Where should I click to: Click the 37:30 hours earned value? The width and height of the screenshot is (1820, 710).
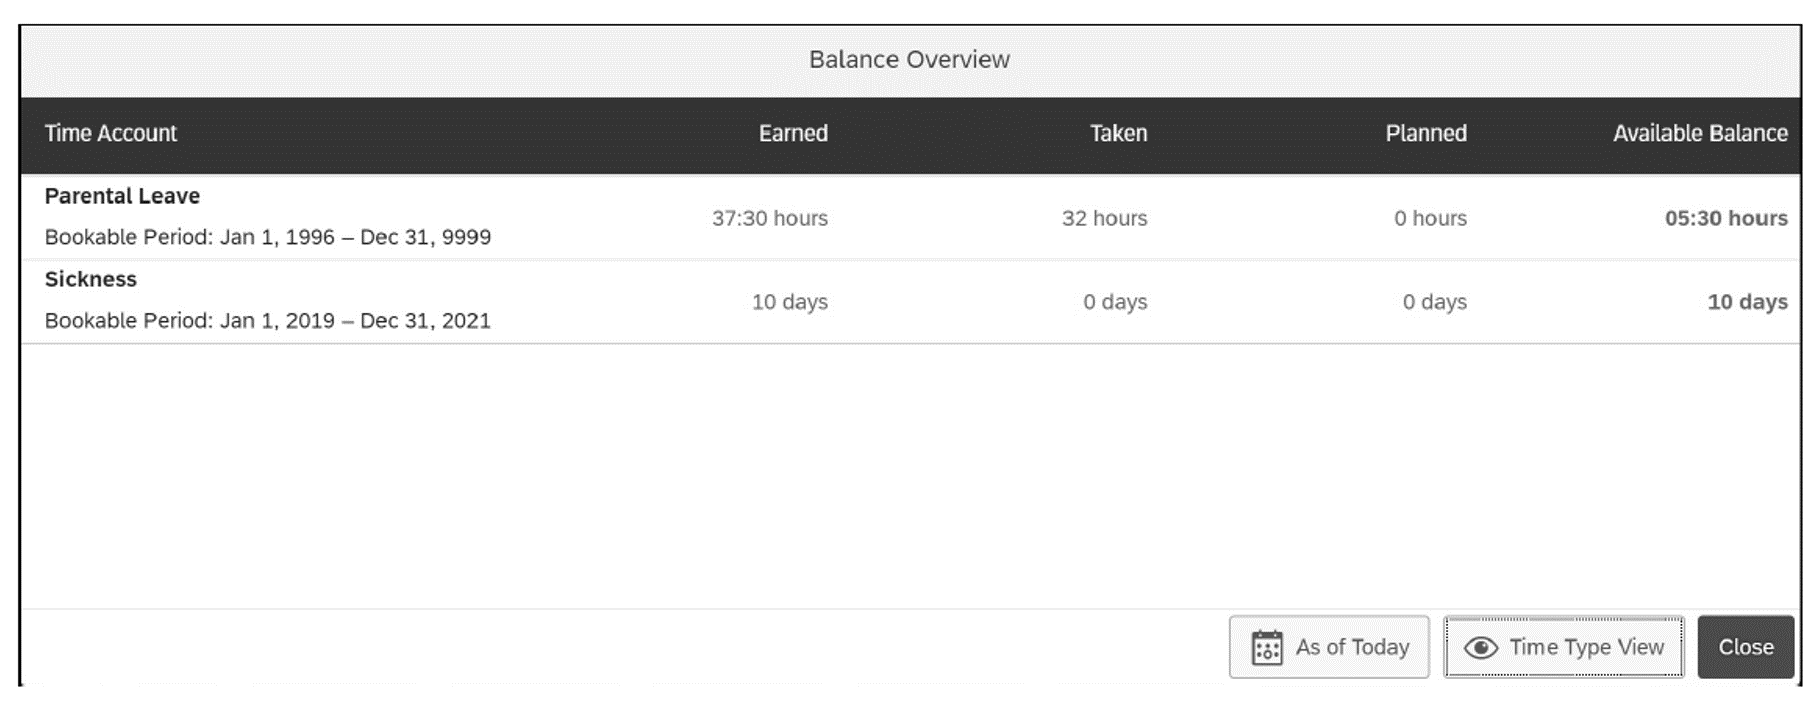[770, 218]
